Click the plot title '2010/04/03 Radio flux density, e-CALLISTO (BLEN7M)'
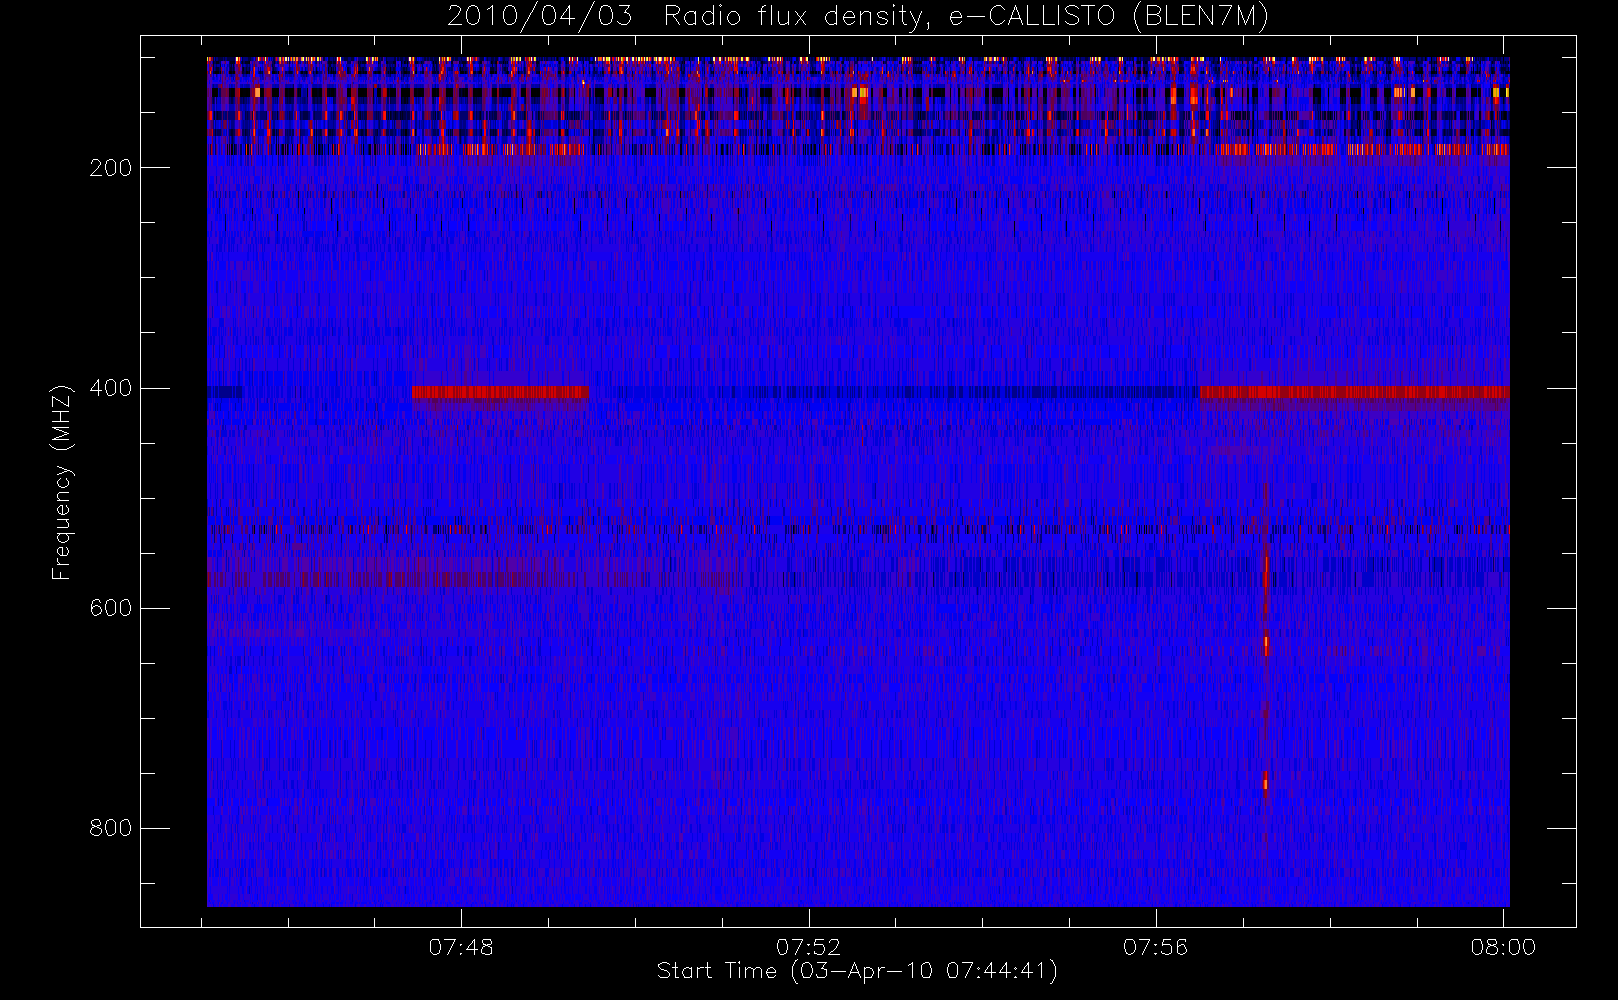 click(x=858, y=17)
